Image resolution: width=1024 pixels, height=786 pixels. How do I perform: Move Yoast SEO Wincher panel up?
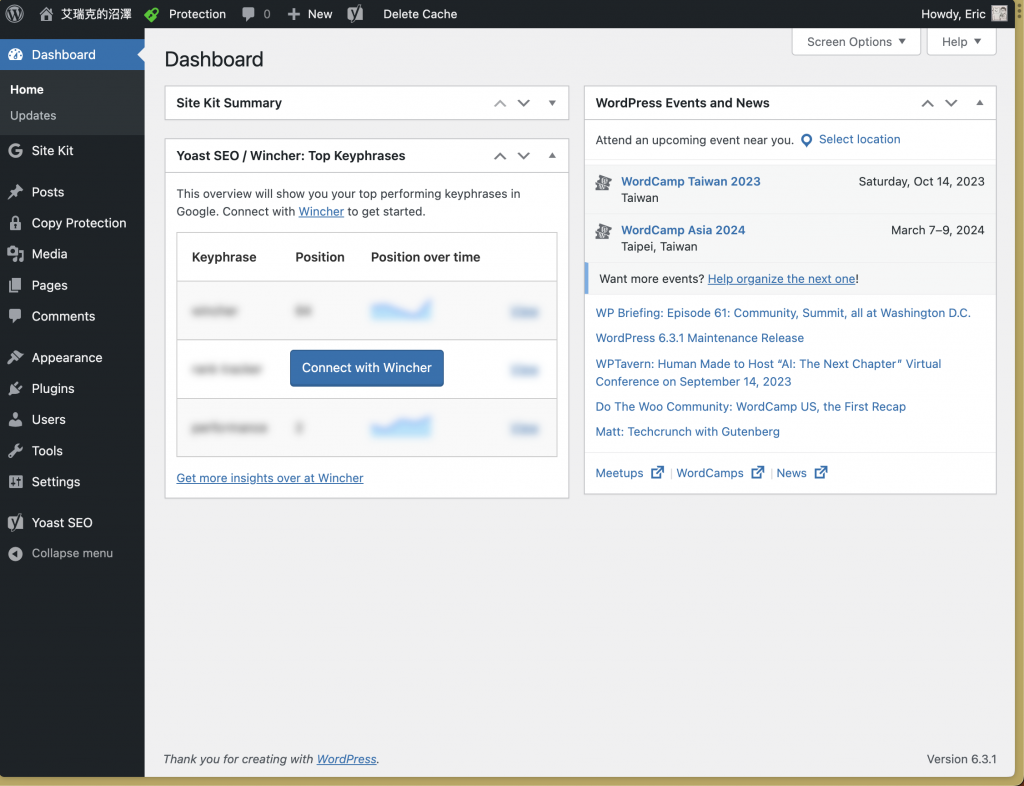[x=500, y=156]
